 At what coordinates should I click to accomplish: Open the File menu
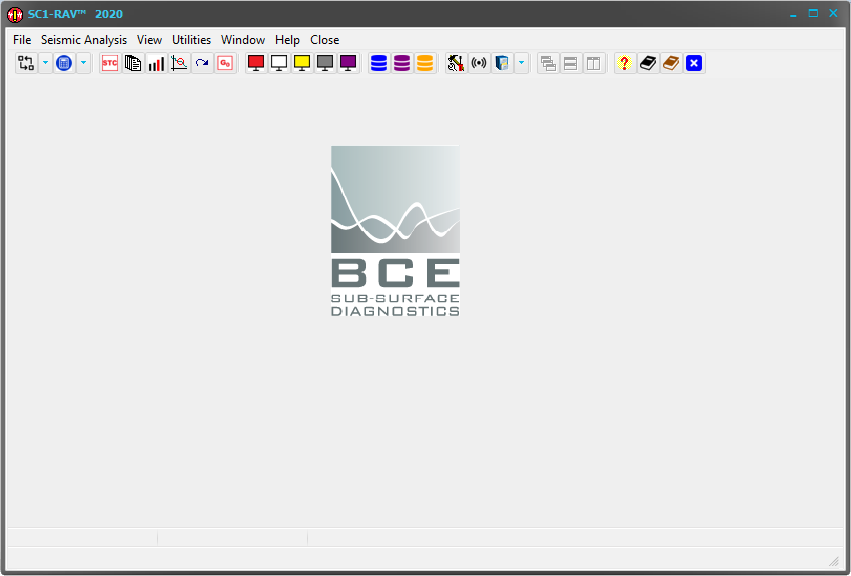(x=22, y=40)
